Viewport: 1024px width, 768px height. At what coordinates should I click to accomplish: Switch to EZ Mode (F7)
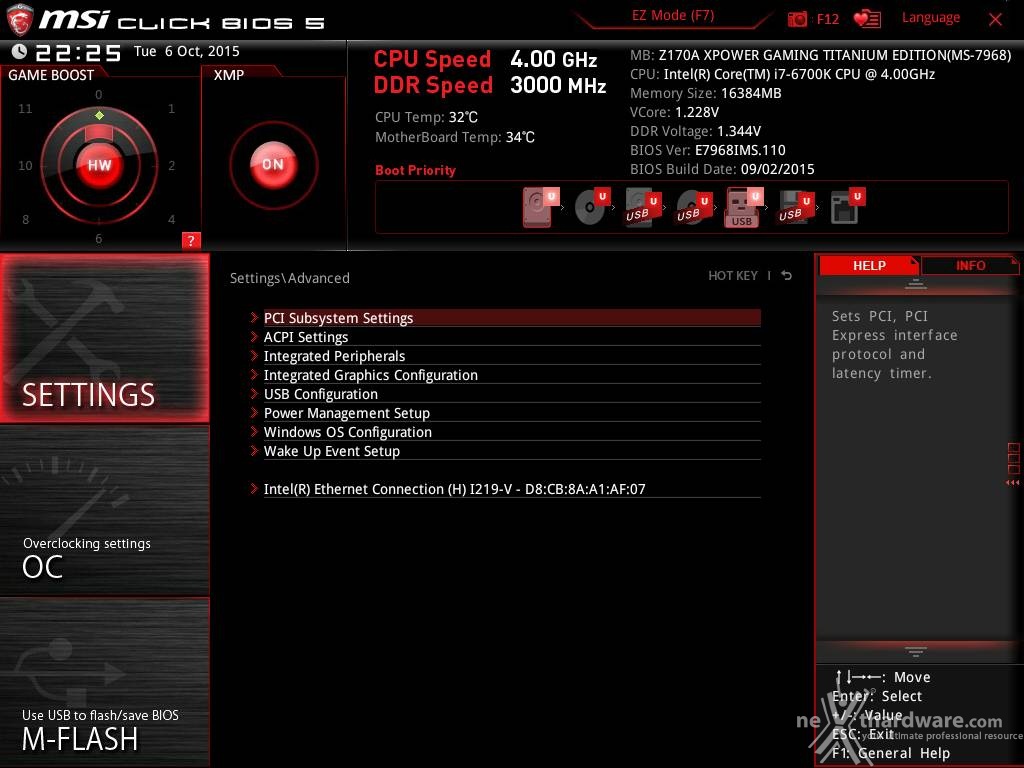coord(673,16)
